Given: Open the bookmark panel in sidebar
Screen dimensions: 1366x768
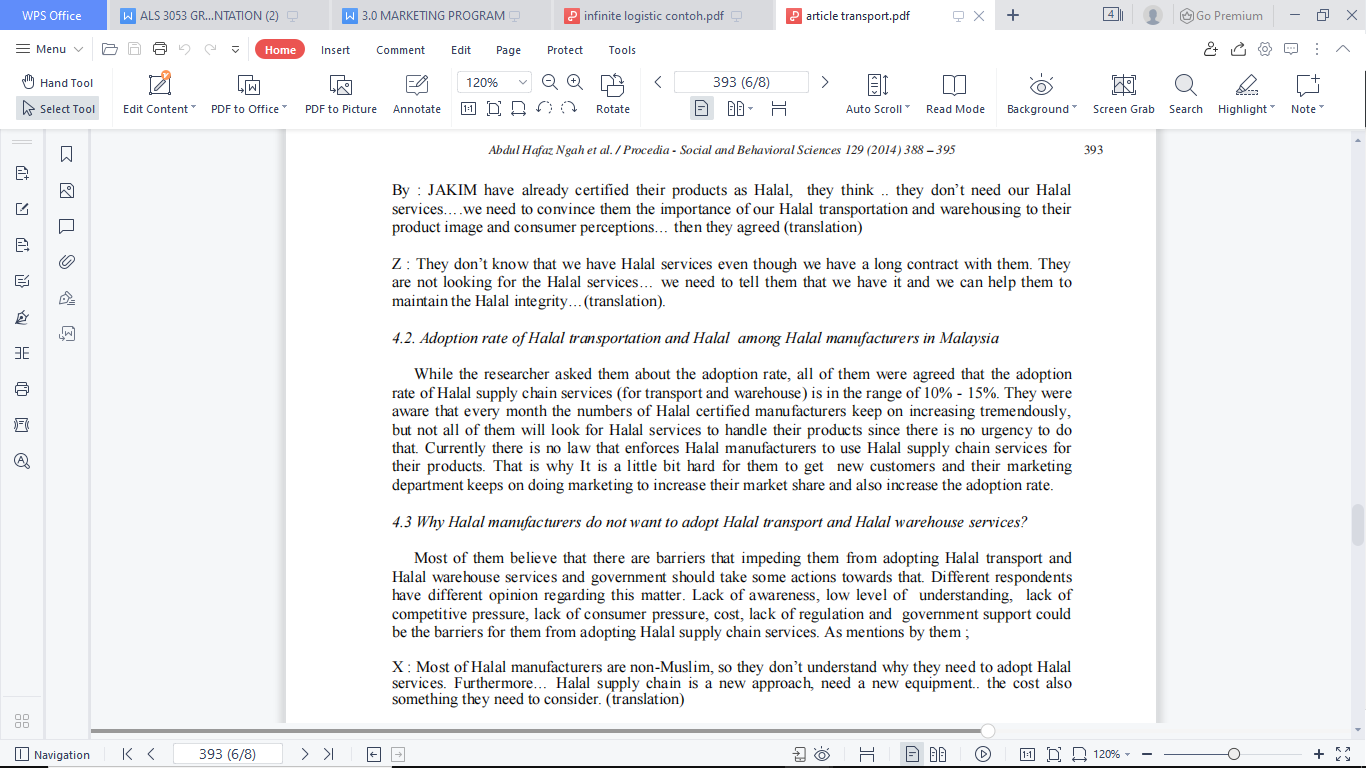Looking at the screenshot, I should (x=67, y=154).
